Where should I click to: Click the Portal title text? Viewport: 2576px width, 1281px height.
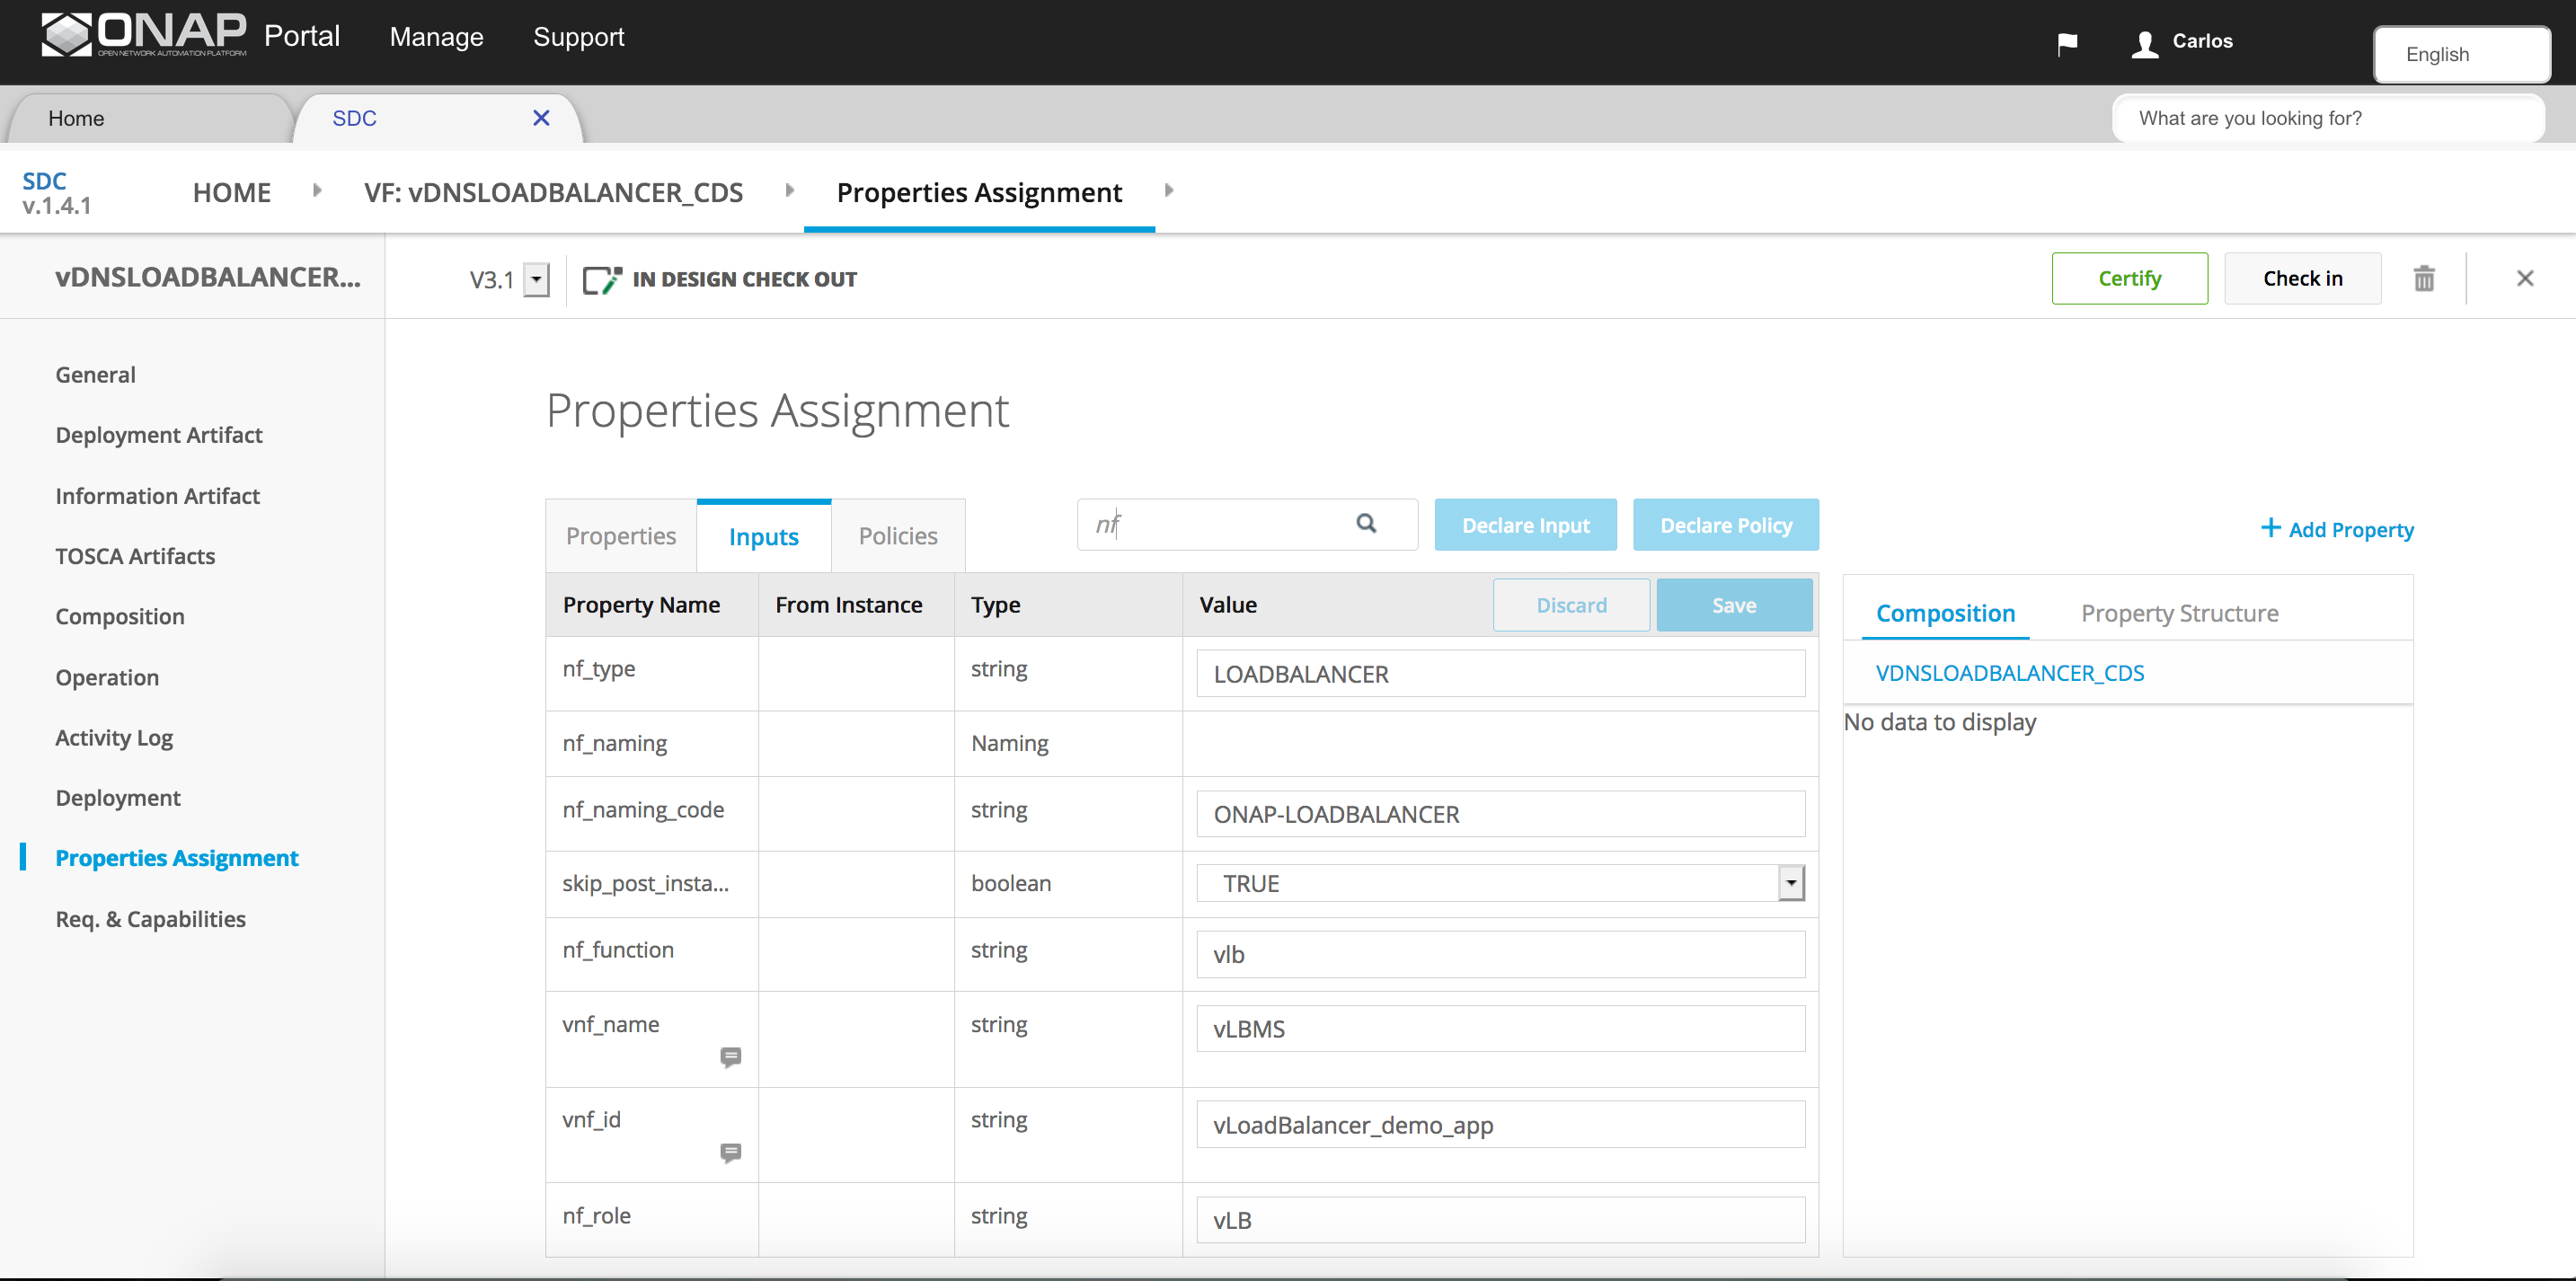coord(302,36)
